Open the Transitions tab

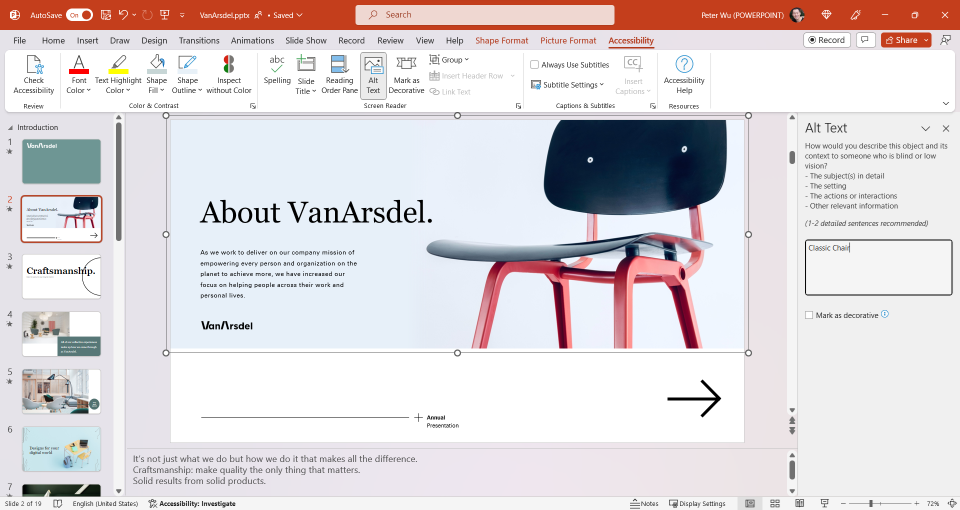(x=199, y=40)
